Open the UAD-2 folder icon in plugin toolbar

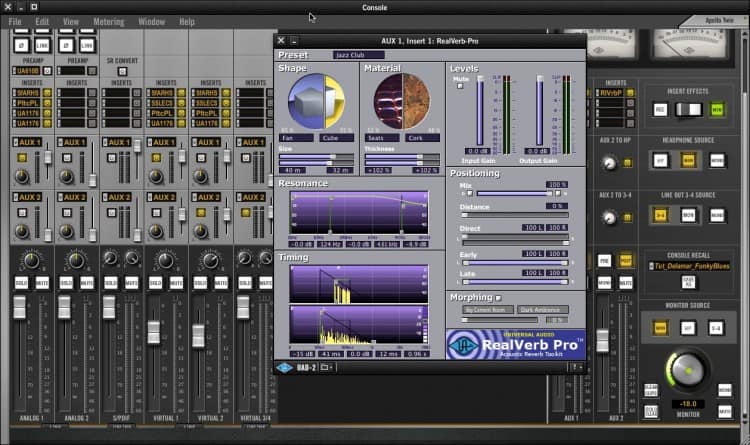point(325,367)
